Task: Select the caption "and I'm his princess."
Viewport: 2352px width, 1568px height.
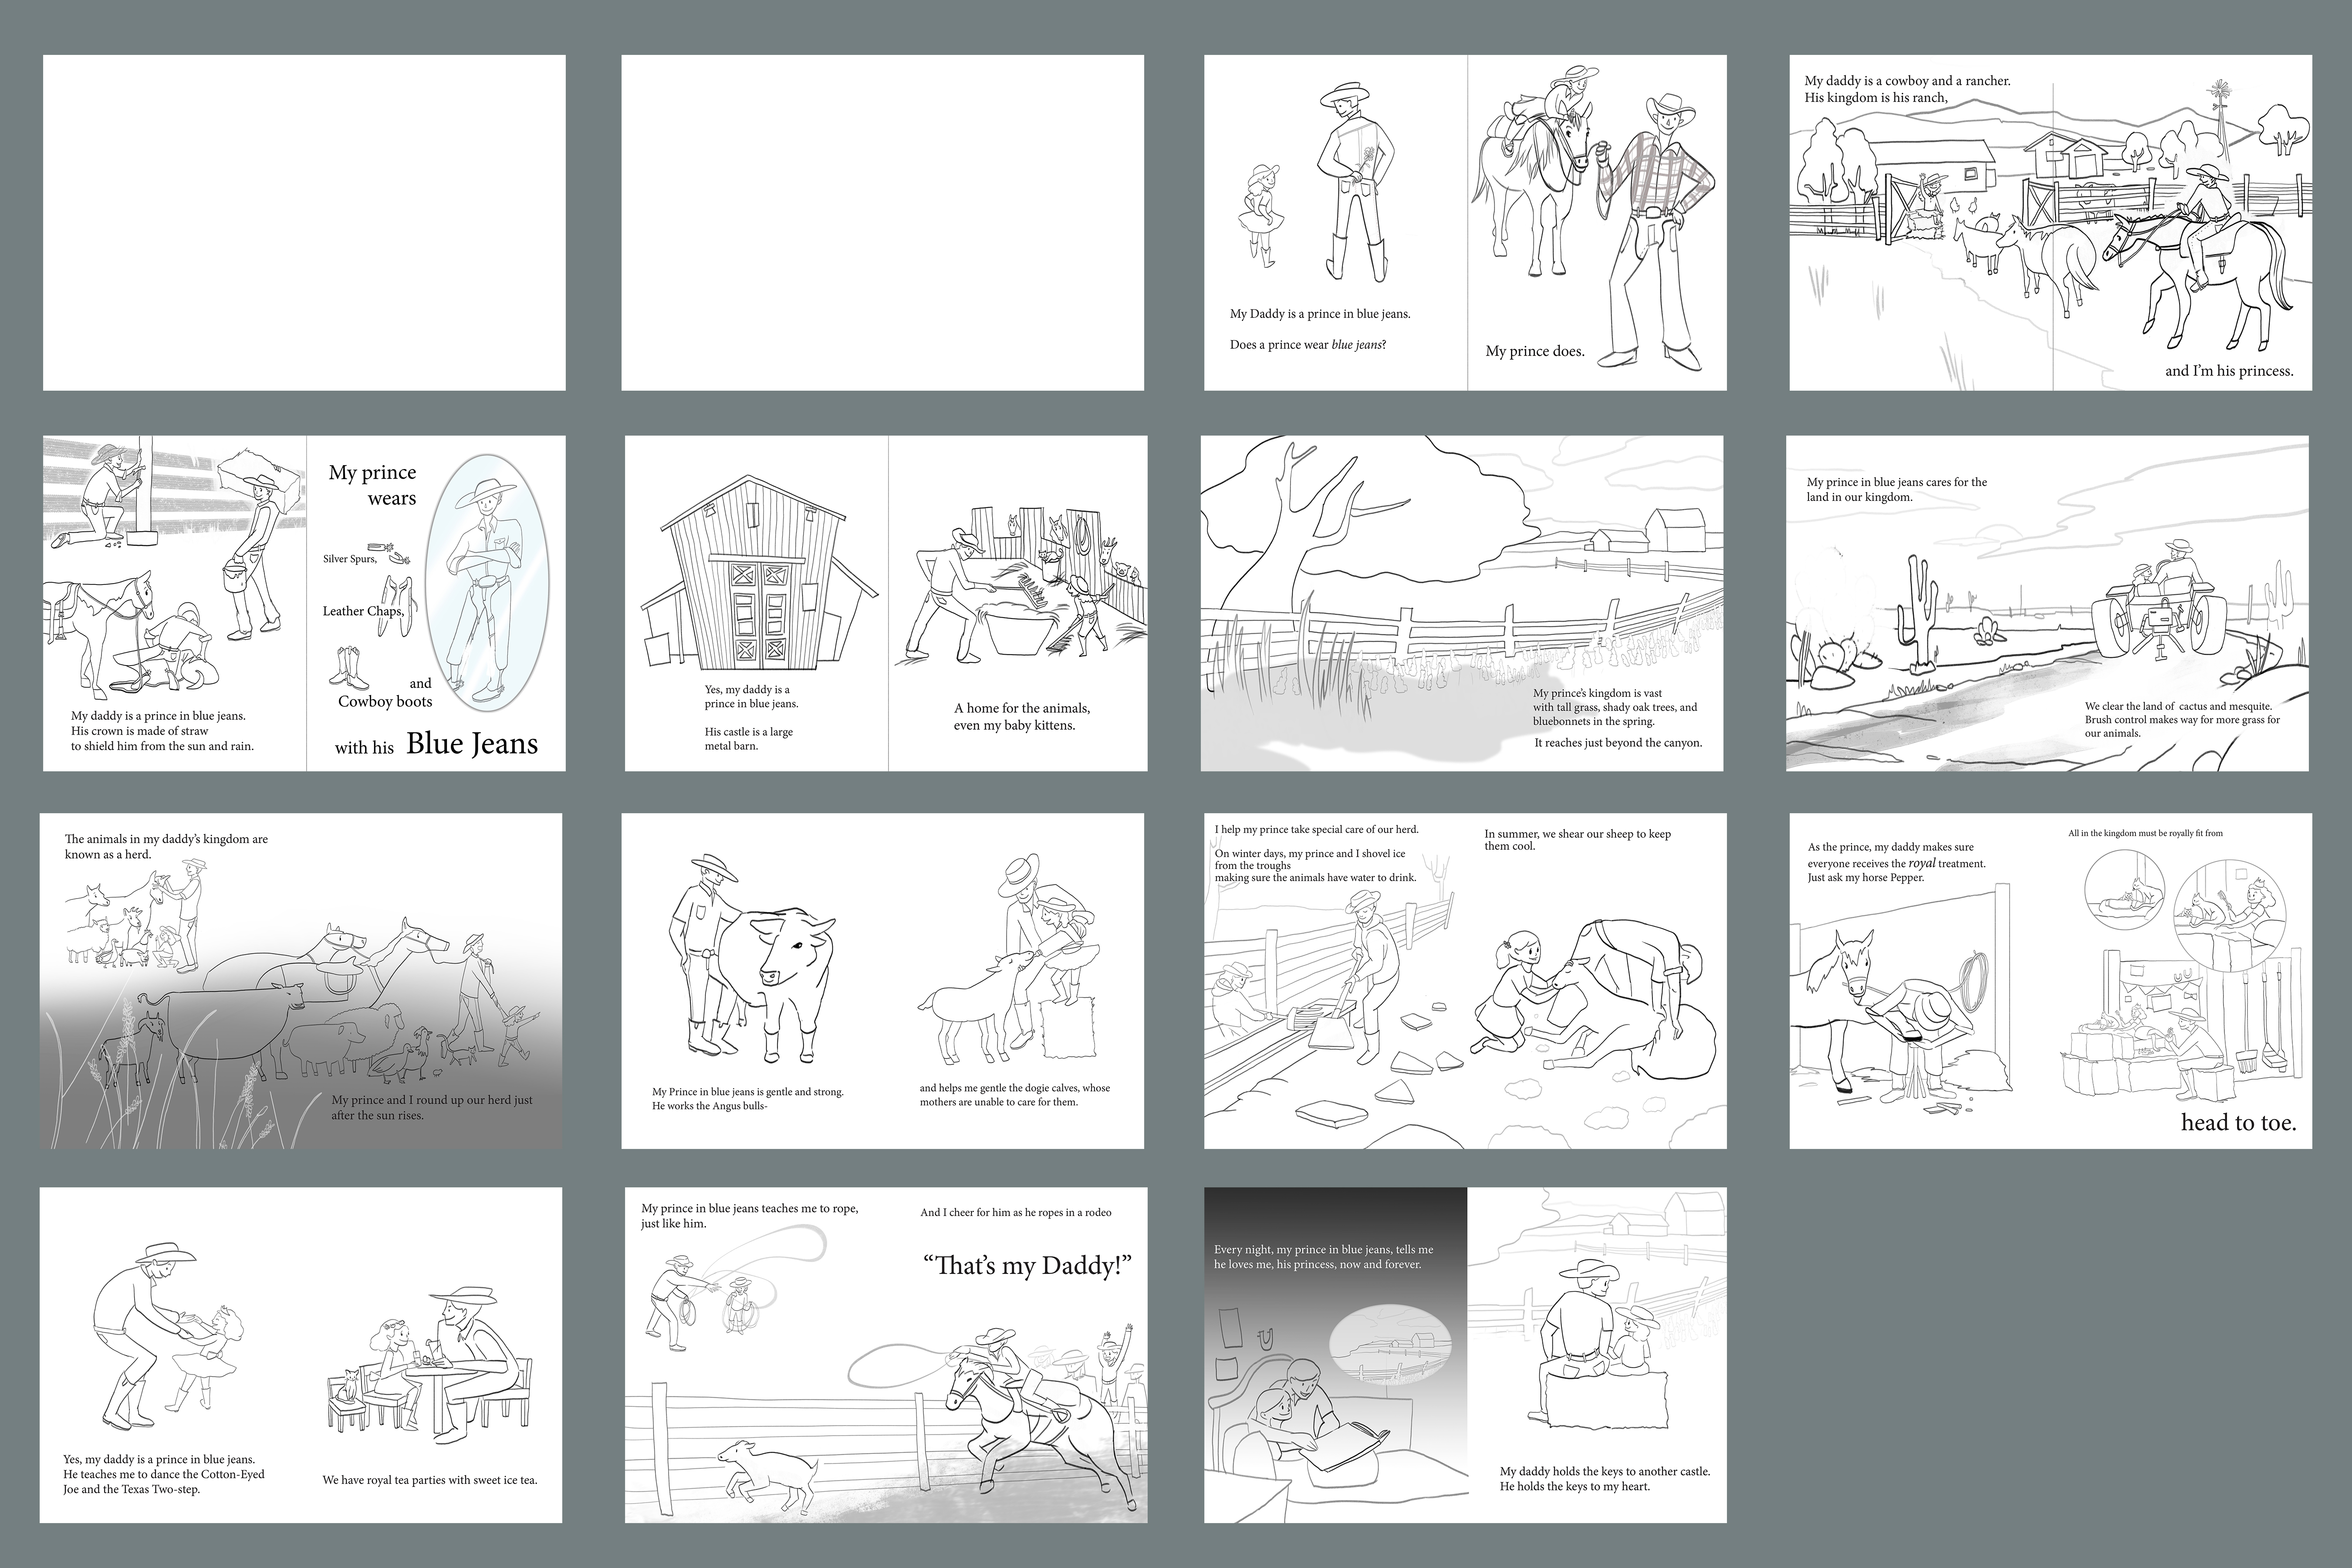Action: [x=2230, y=371]
